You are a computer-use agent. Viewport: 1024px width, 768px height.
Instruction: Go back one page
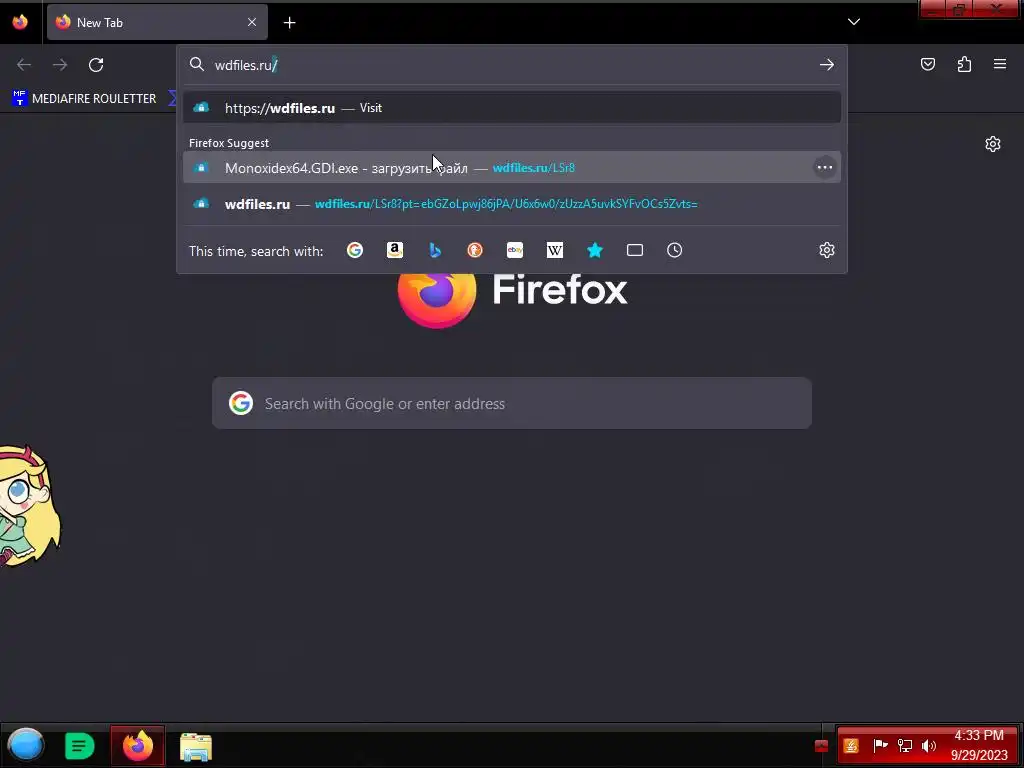pyautogui.click(x=24, y=65)
